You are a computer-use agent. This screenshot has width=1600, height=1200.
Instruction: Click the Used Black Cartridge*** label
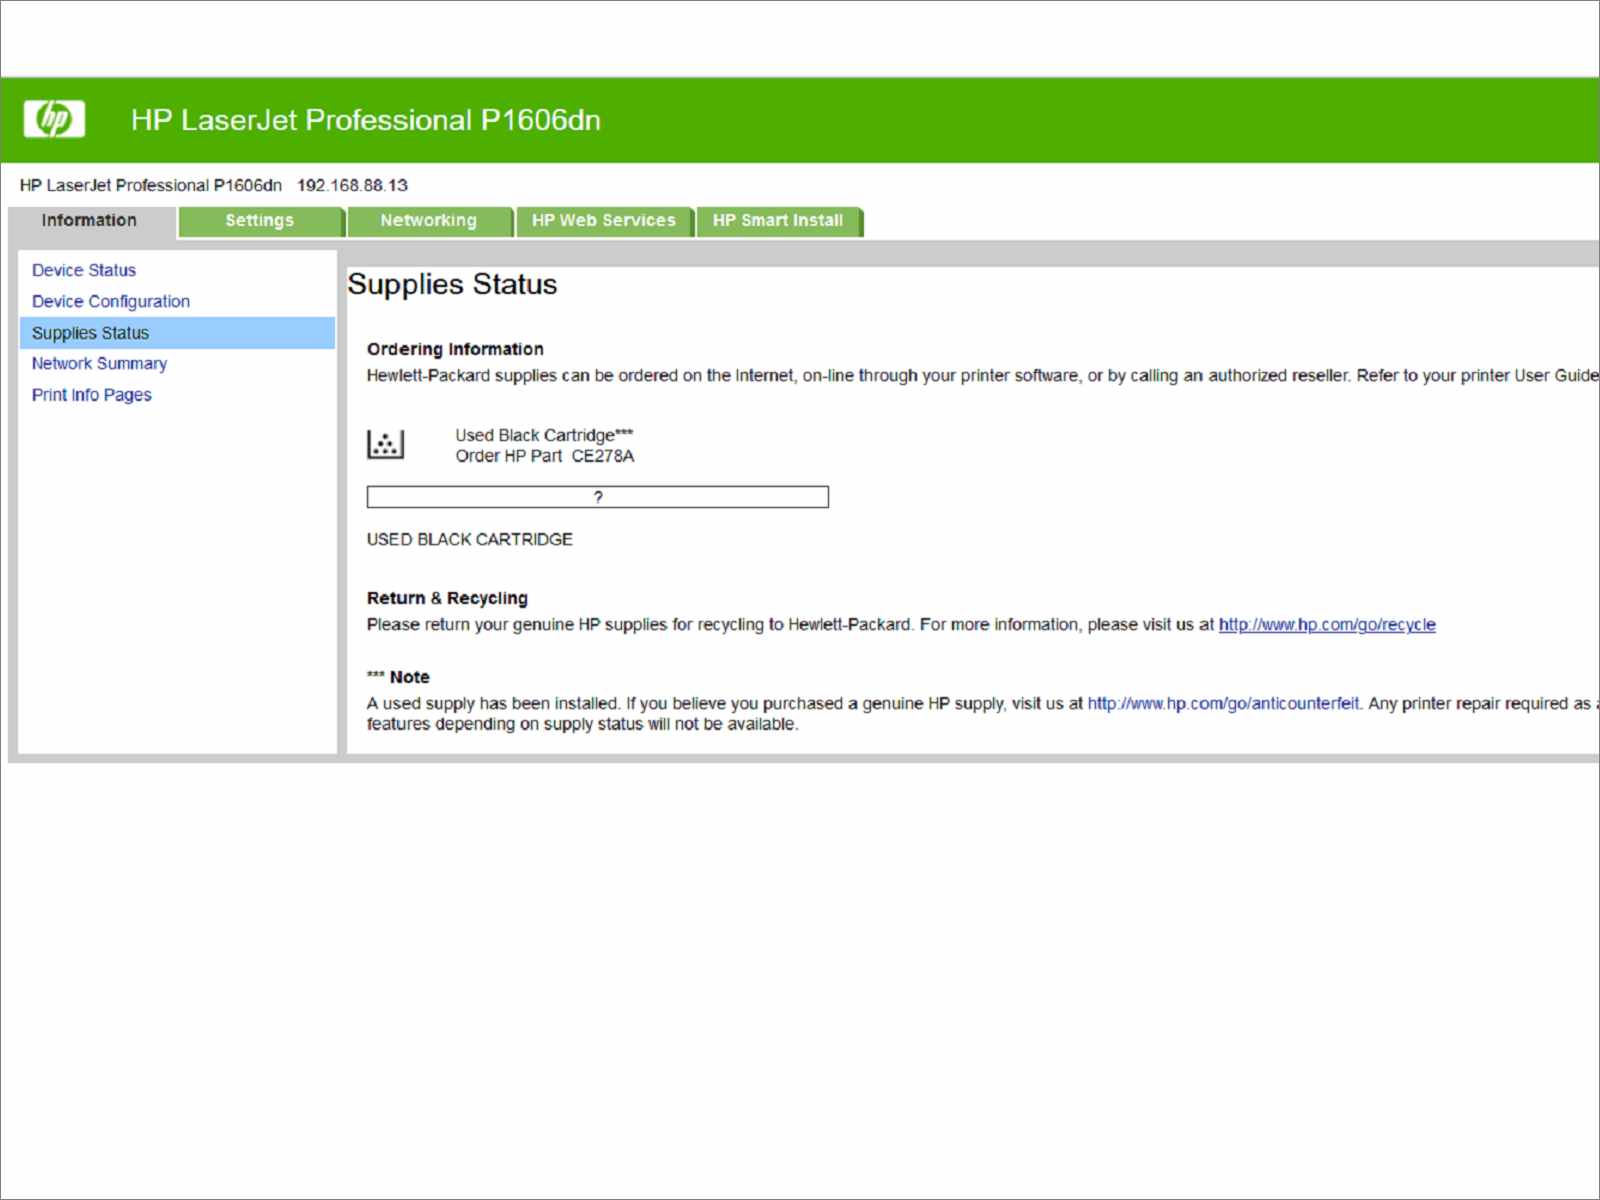pyautogui.click(x=544, y=435)
